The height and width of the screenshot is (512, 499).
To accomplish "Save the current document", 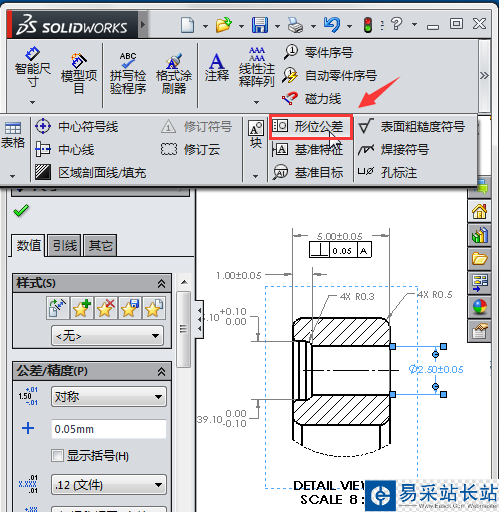I will tap(260, 25).
